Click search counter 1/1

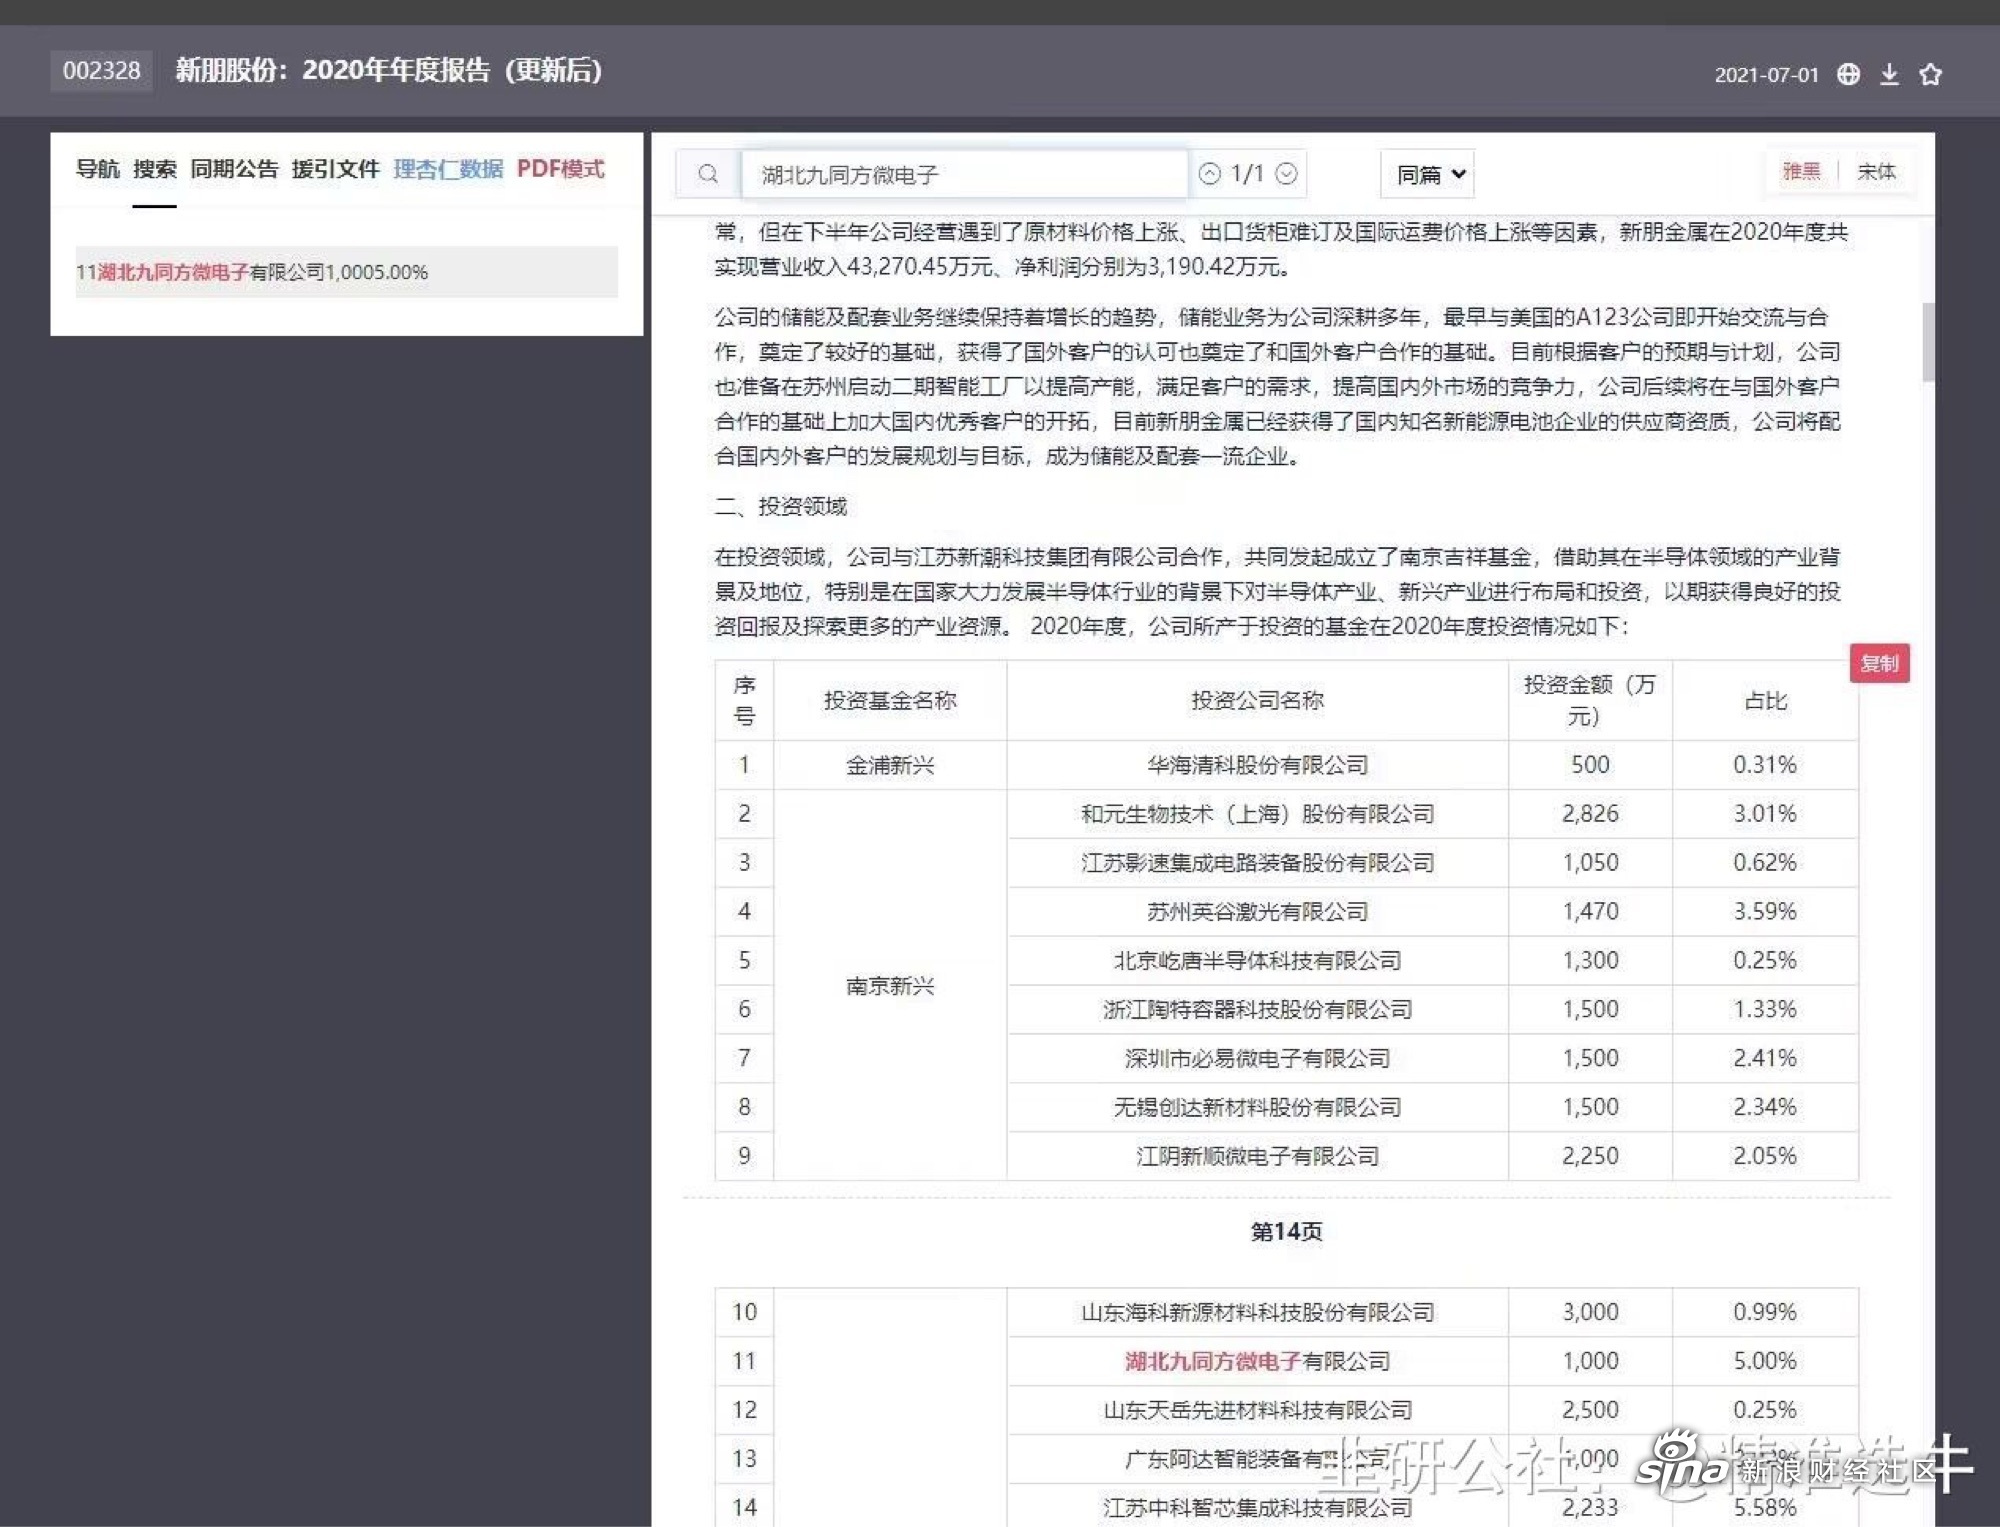1247,174
